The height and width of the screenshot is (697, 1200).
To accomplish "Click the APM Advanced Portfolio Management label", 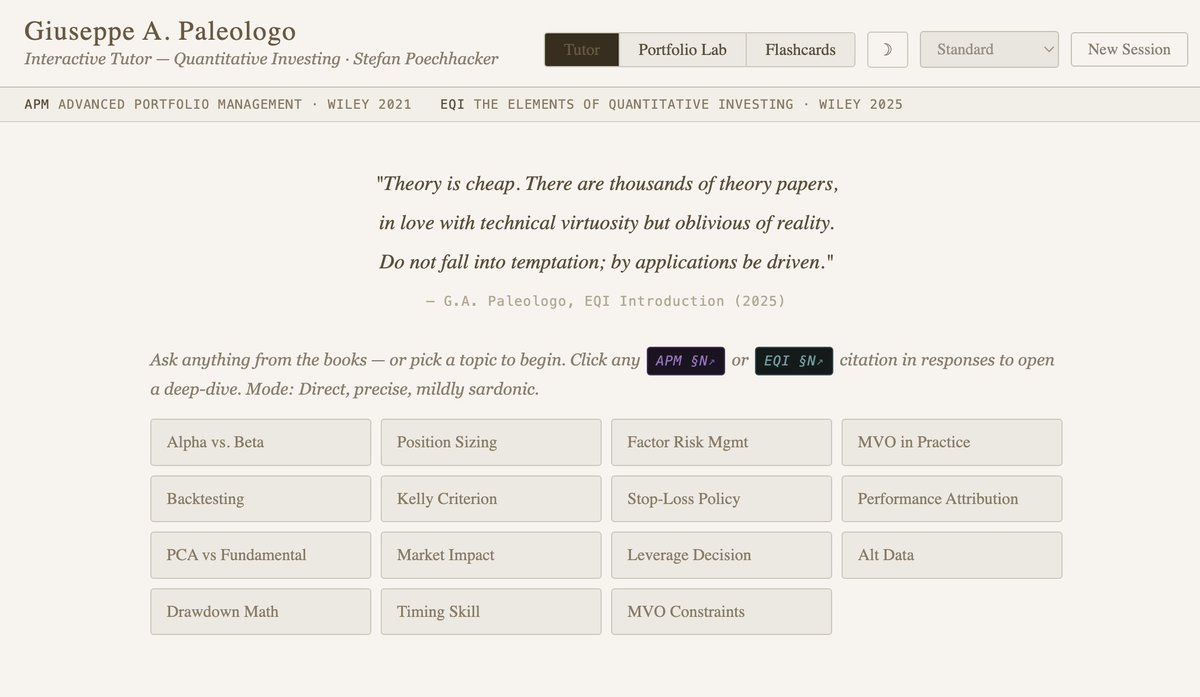I will (218, 104).
